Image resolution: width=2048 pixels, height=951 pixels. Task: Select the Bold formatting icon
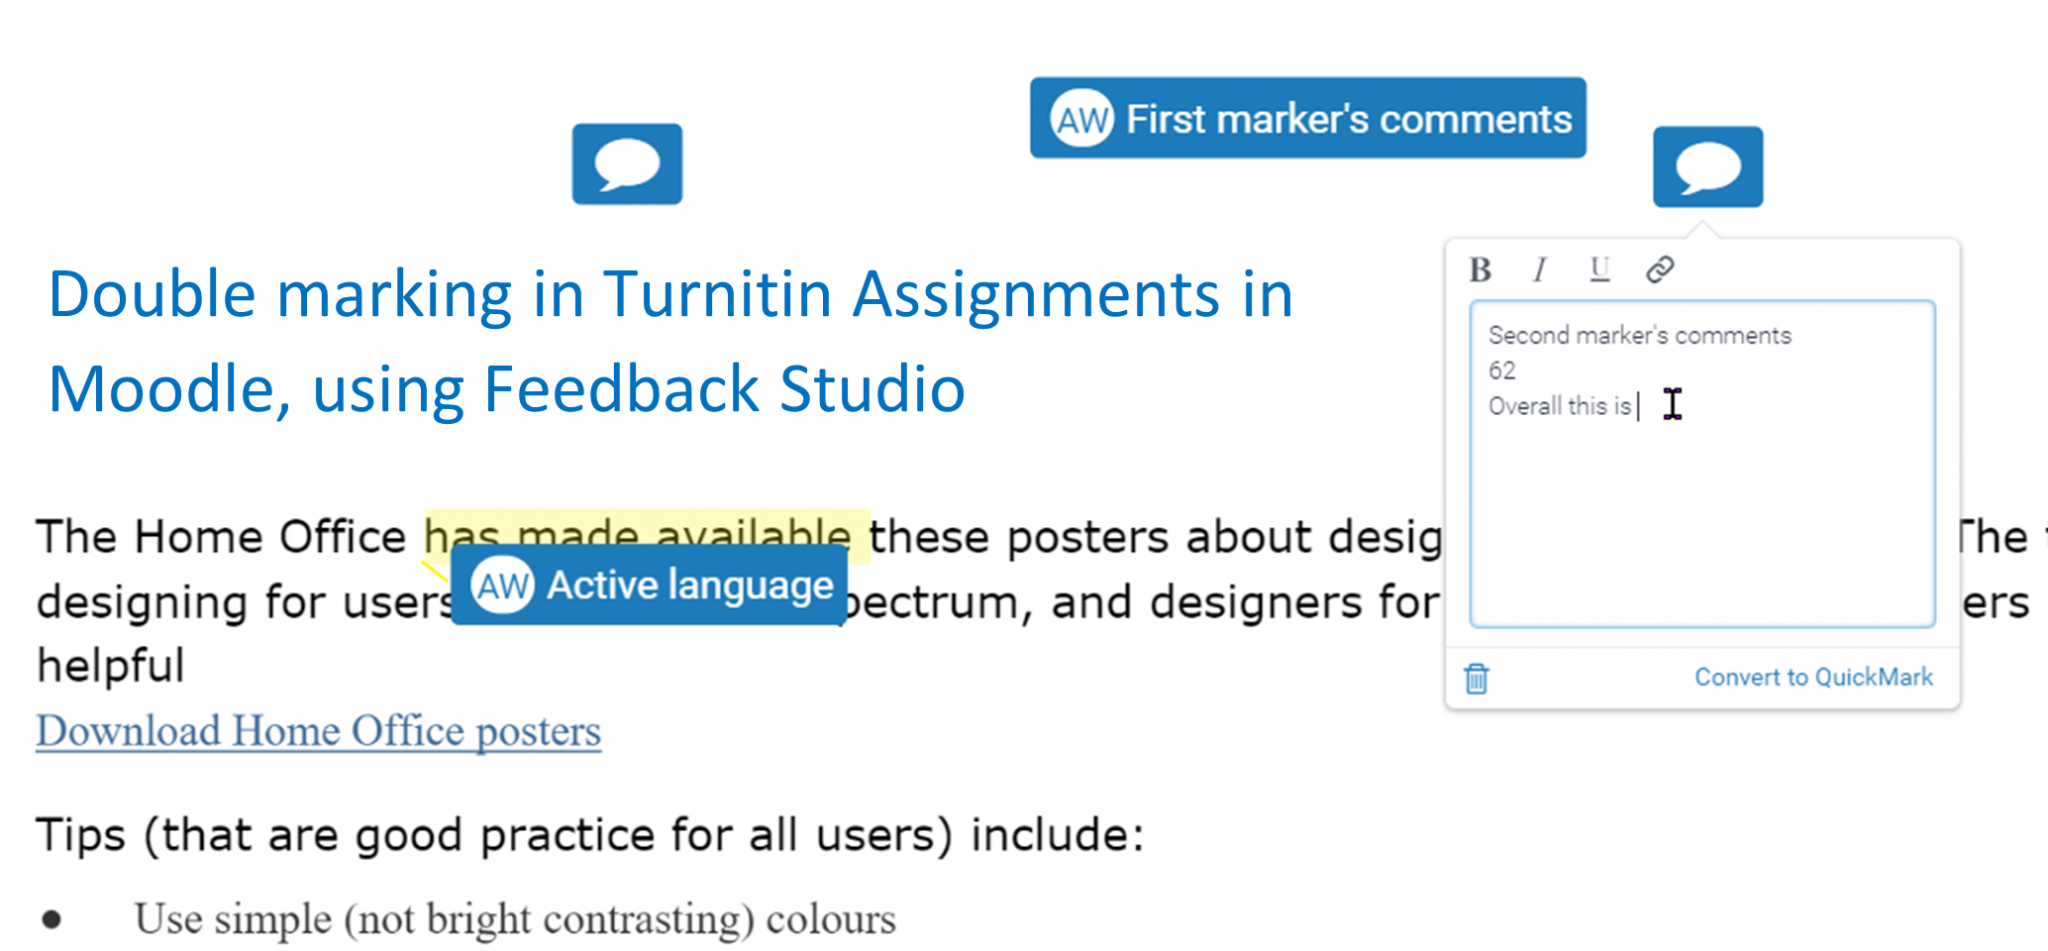[x=1479, y=269]
